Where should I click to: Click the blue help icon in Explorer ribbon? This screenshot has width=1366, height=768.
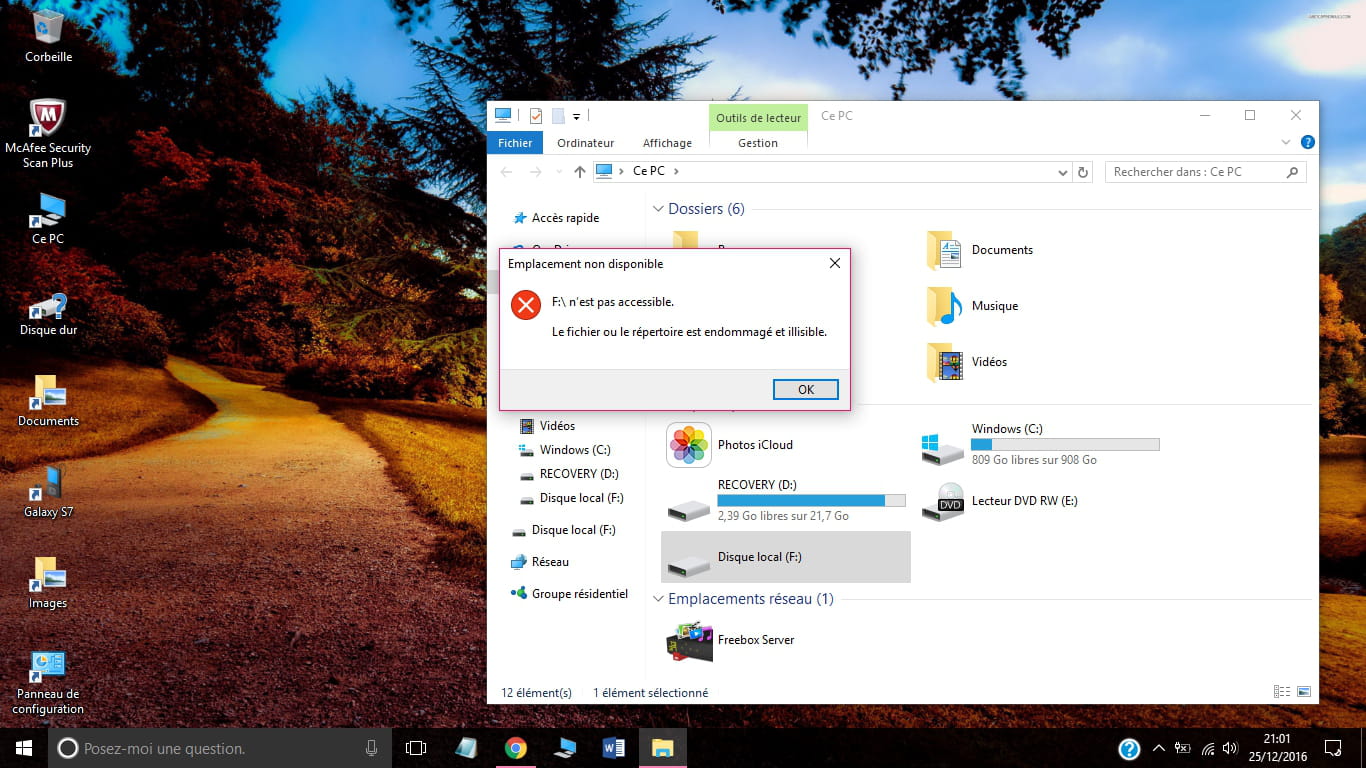(x=1307, y=143)
